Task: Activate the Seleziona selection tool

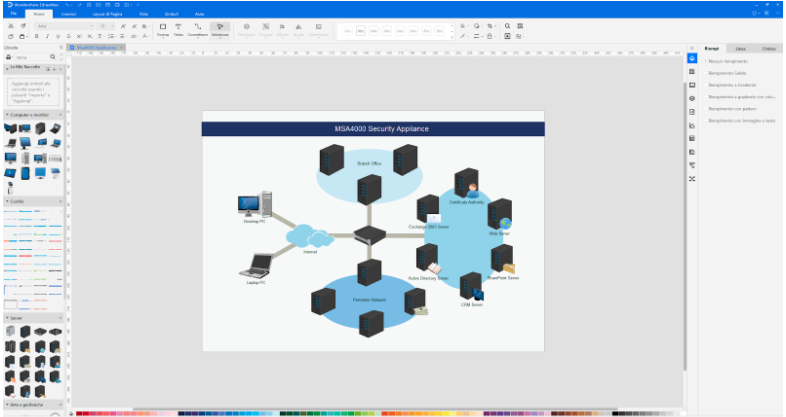Action: pos(220,30)
